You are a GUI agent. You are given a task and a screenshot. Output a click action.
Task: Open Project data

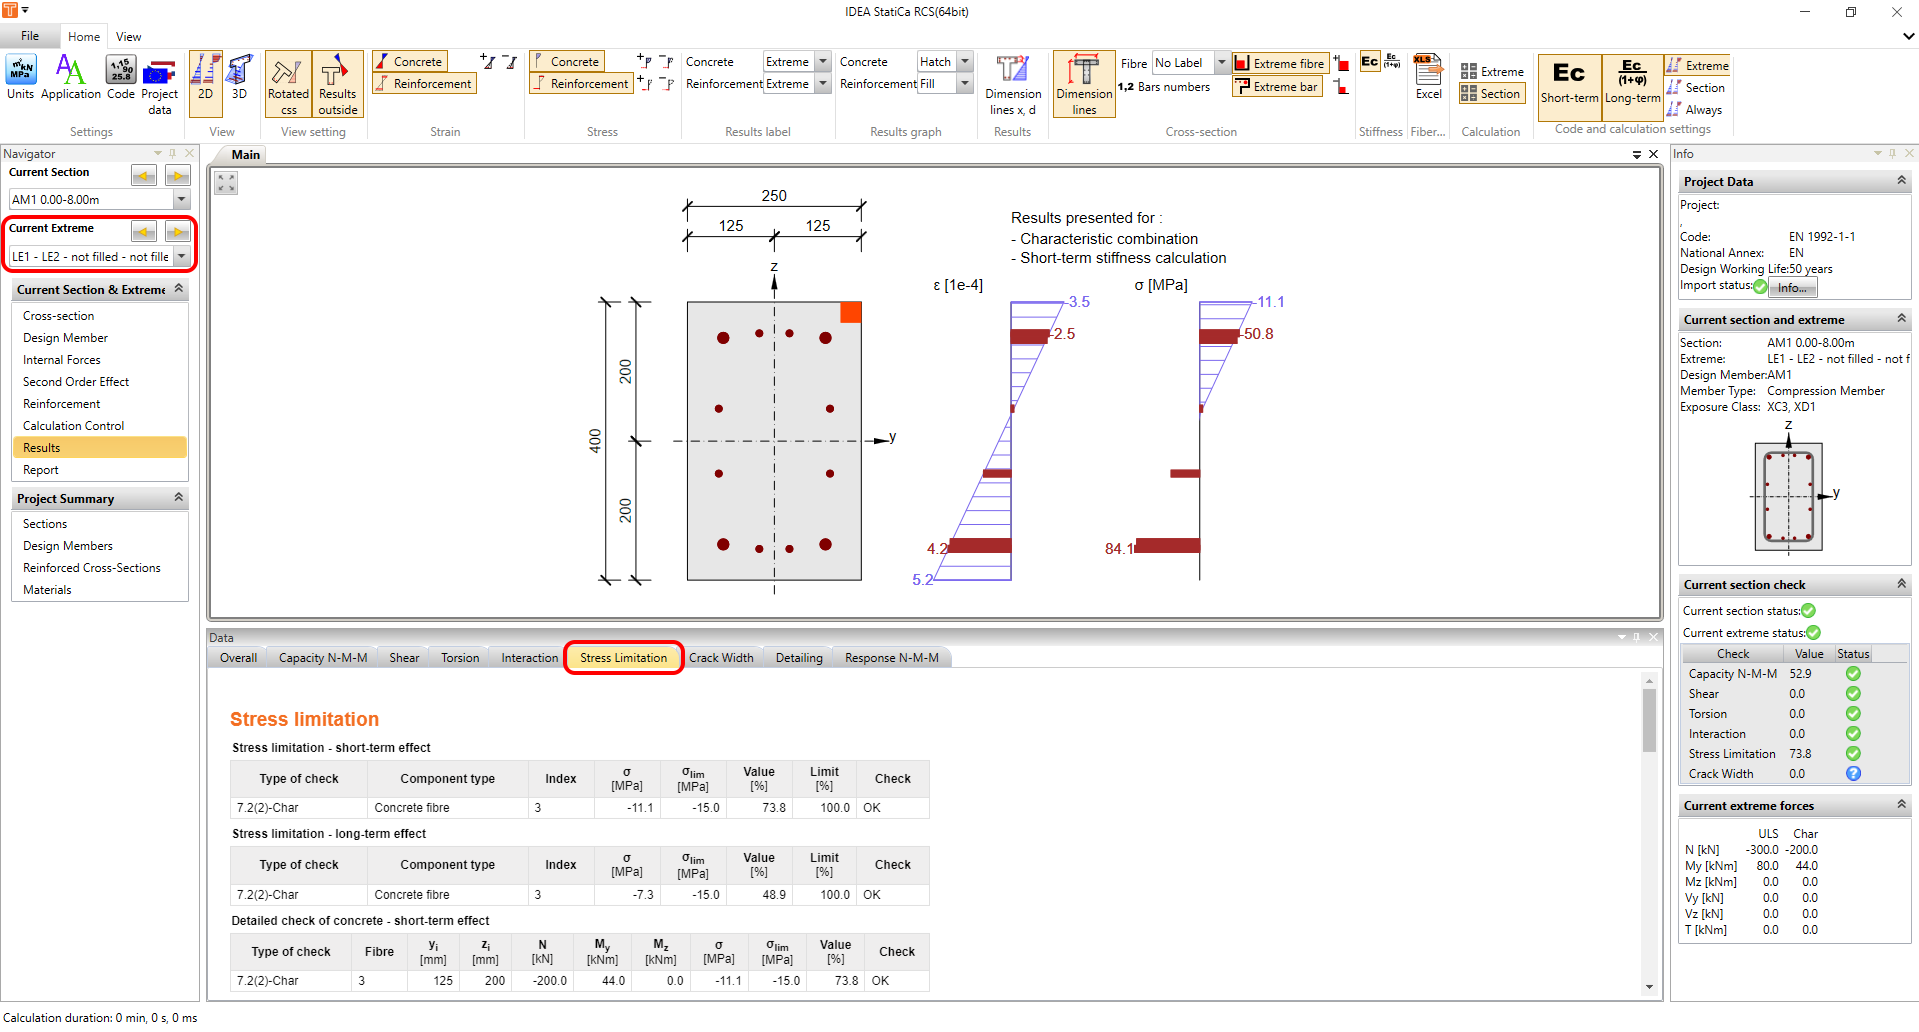click(159, 86)
